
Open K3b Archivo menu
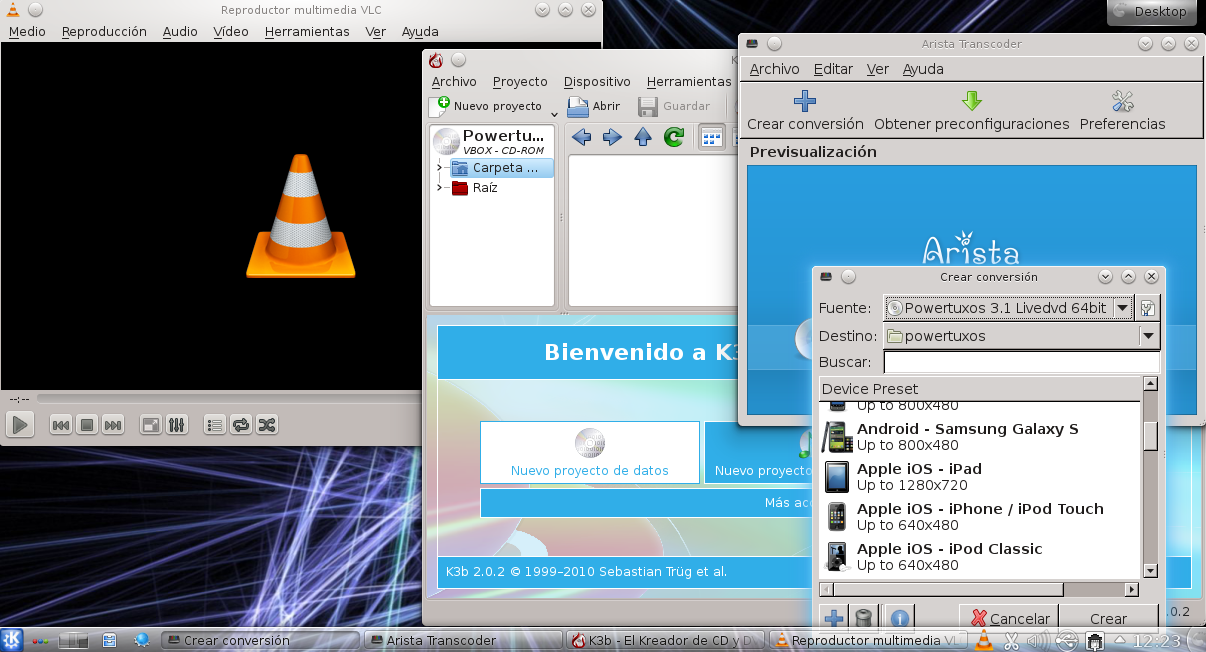[454, 81]
